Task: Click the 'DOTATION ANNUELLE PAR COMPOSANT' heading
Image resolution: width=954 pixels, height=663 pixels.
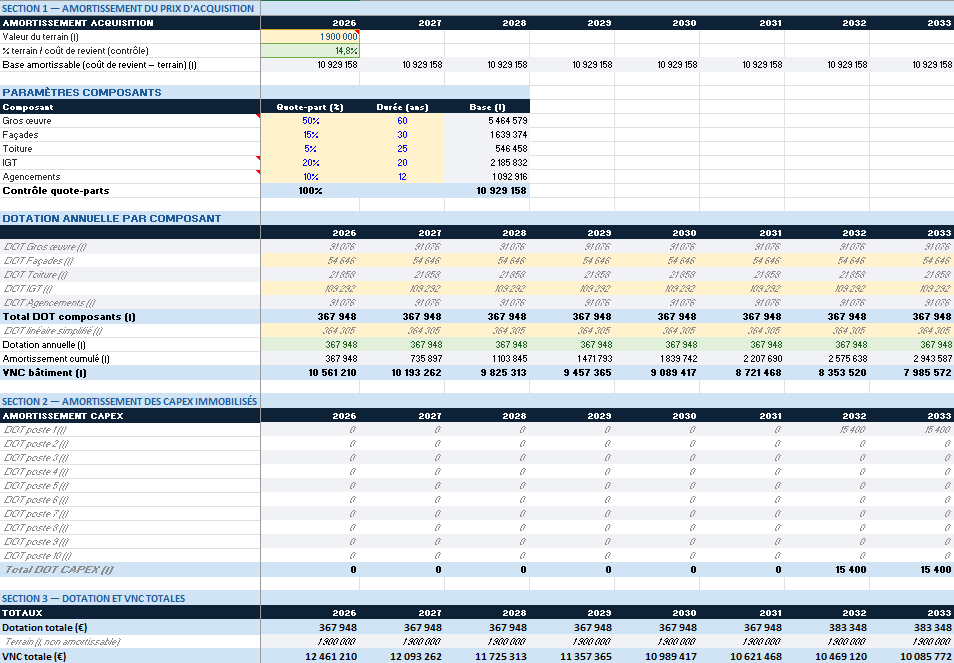Action: coord(112,218)
